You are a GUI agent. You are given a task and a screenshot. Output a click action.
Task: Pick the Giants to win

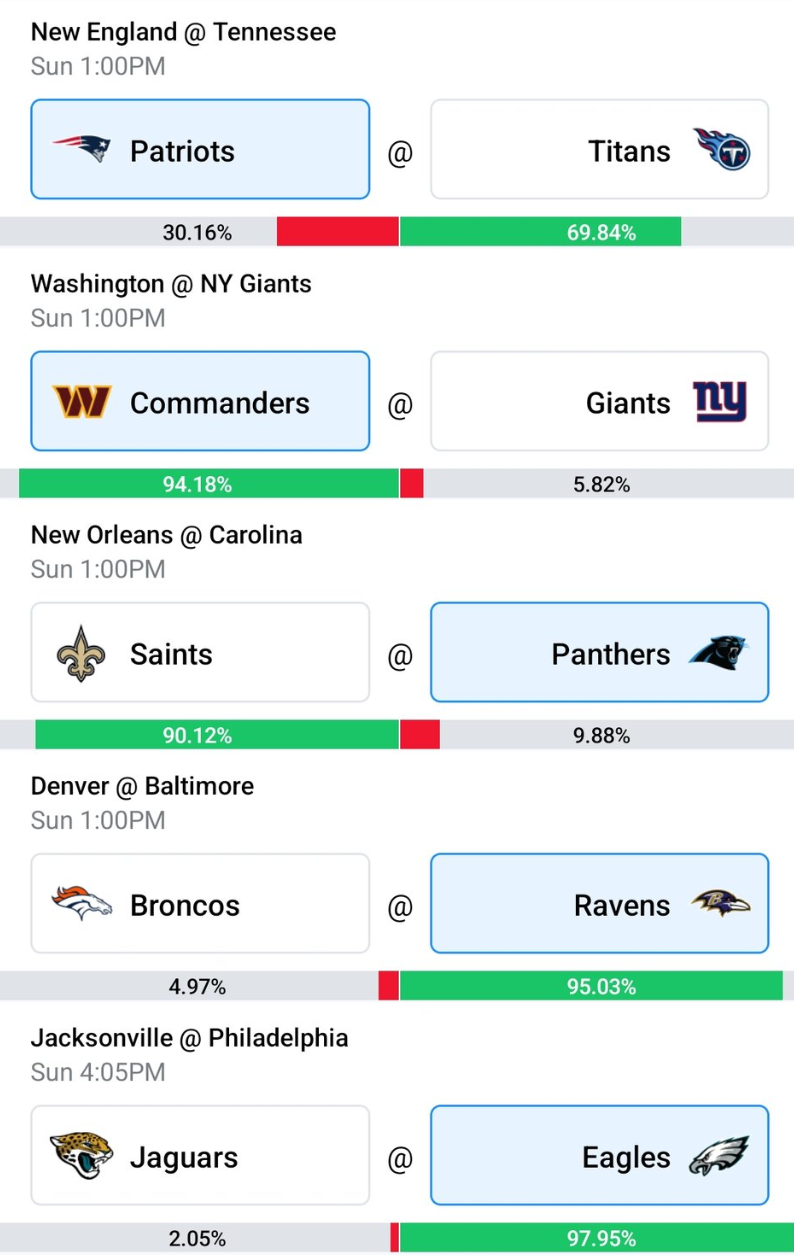click(x=600, y=401)
